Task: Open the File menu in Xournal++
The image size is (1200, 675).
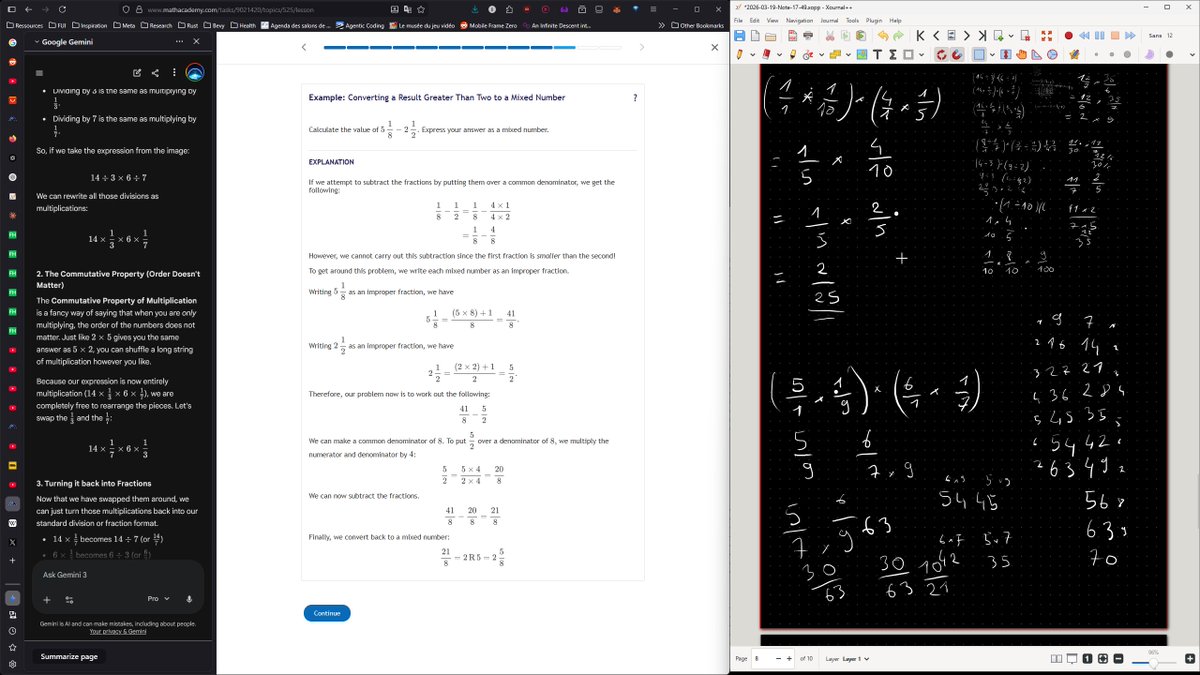Action: click(738, 20)
